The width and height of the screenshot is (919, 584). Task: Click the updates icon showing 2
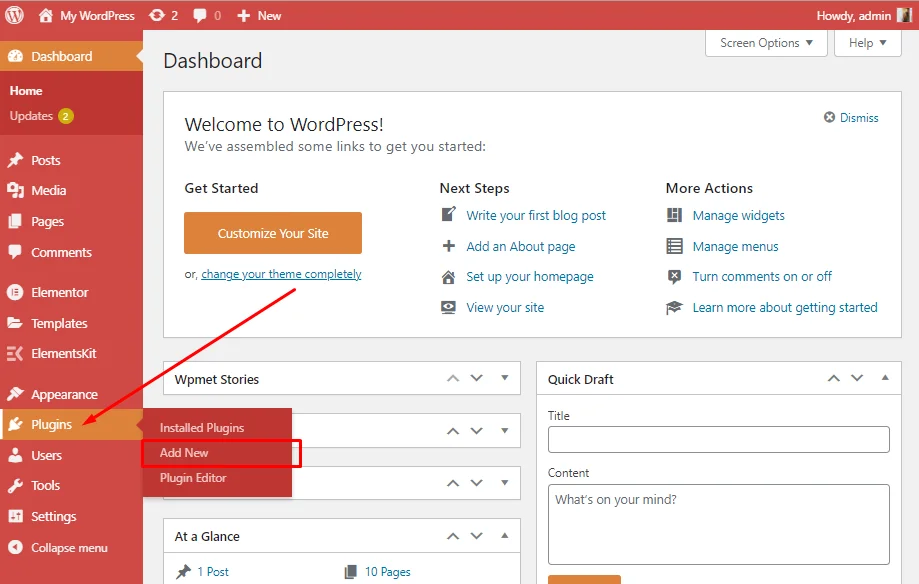tap(157, 15)
